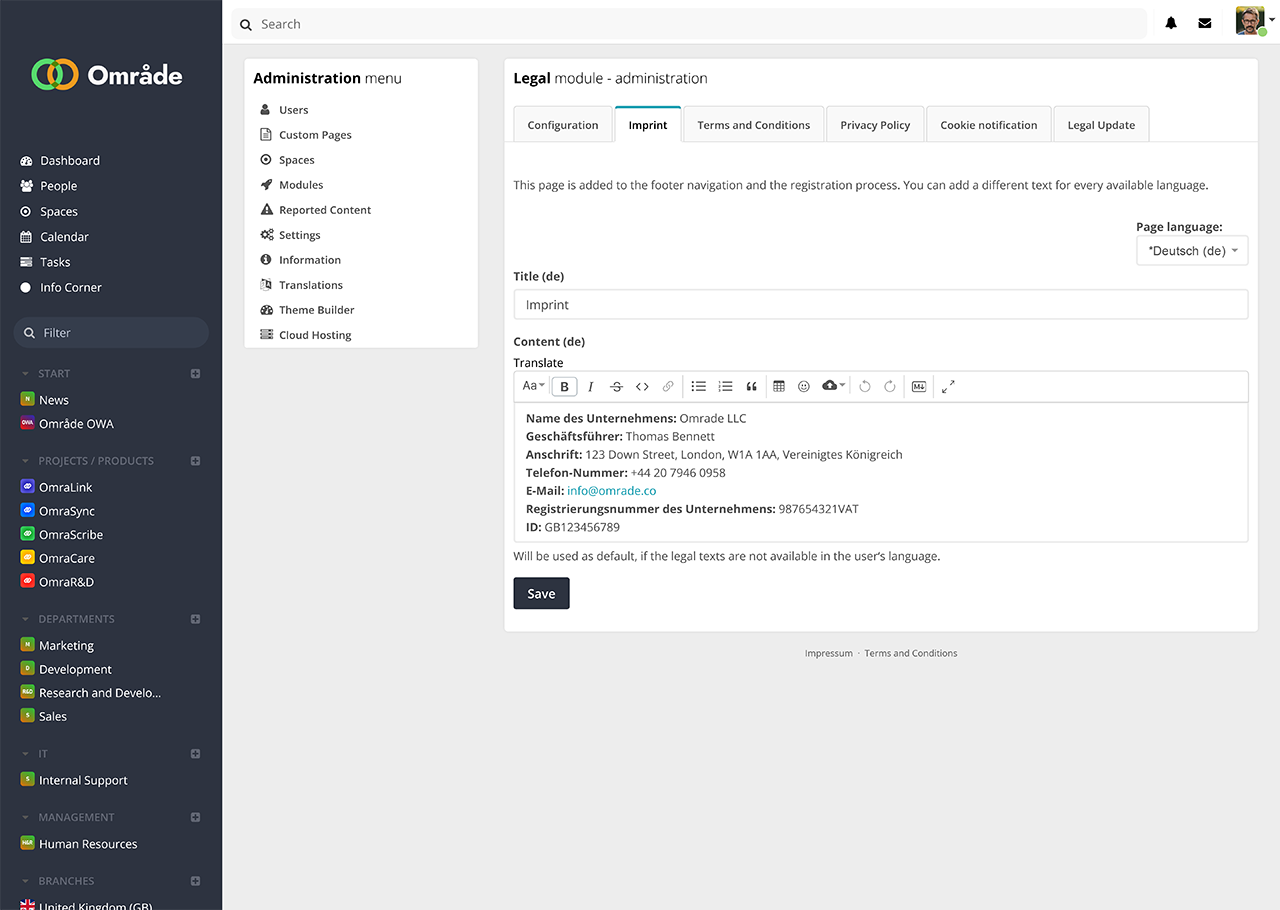Insert a table in the editor

click(x=779, y=386)
